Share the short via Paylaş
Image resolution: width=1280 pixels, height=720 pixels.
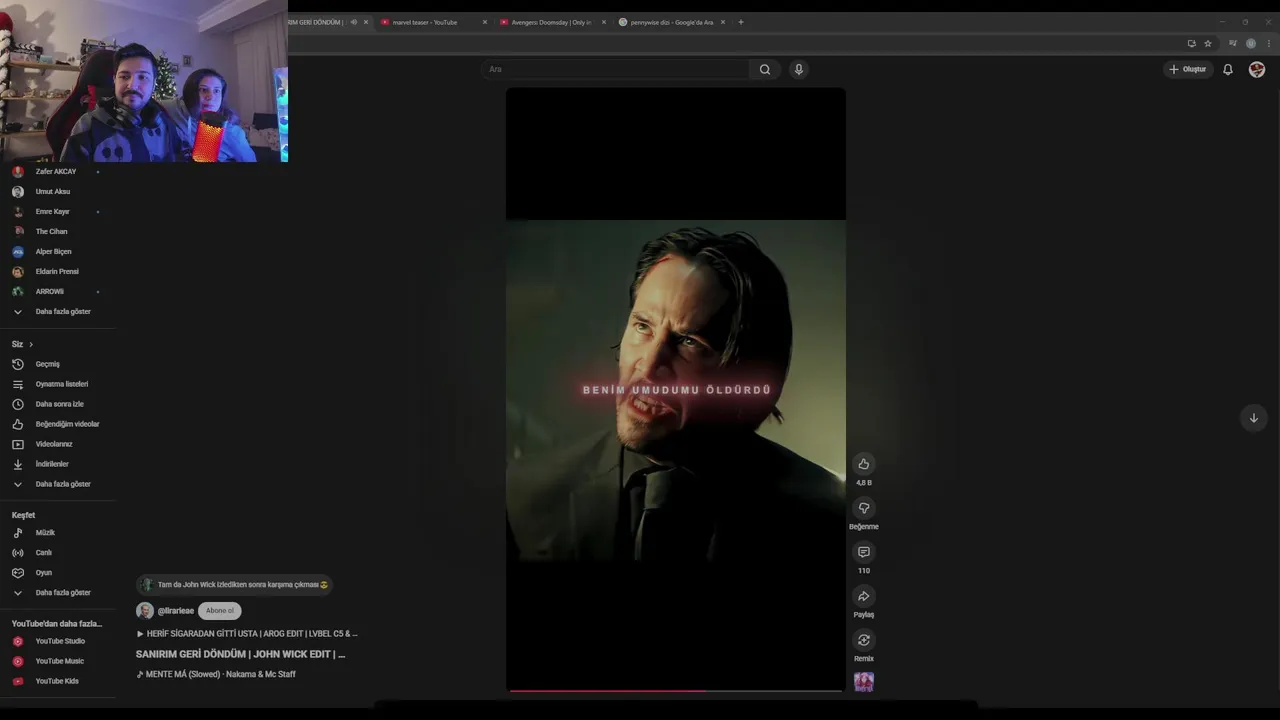tap(864, 596)
